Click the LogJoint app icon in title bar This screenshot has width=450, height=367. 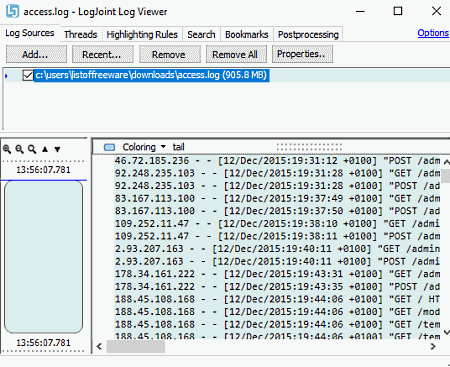[12, 11]
